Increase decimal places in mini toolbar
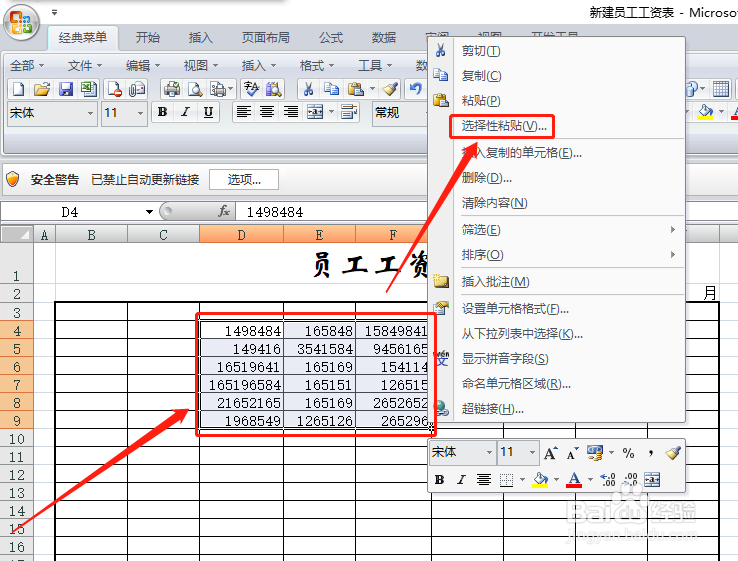Screen dimensions: 738x561 (608, 480)
